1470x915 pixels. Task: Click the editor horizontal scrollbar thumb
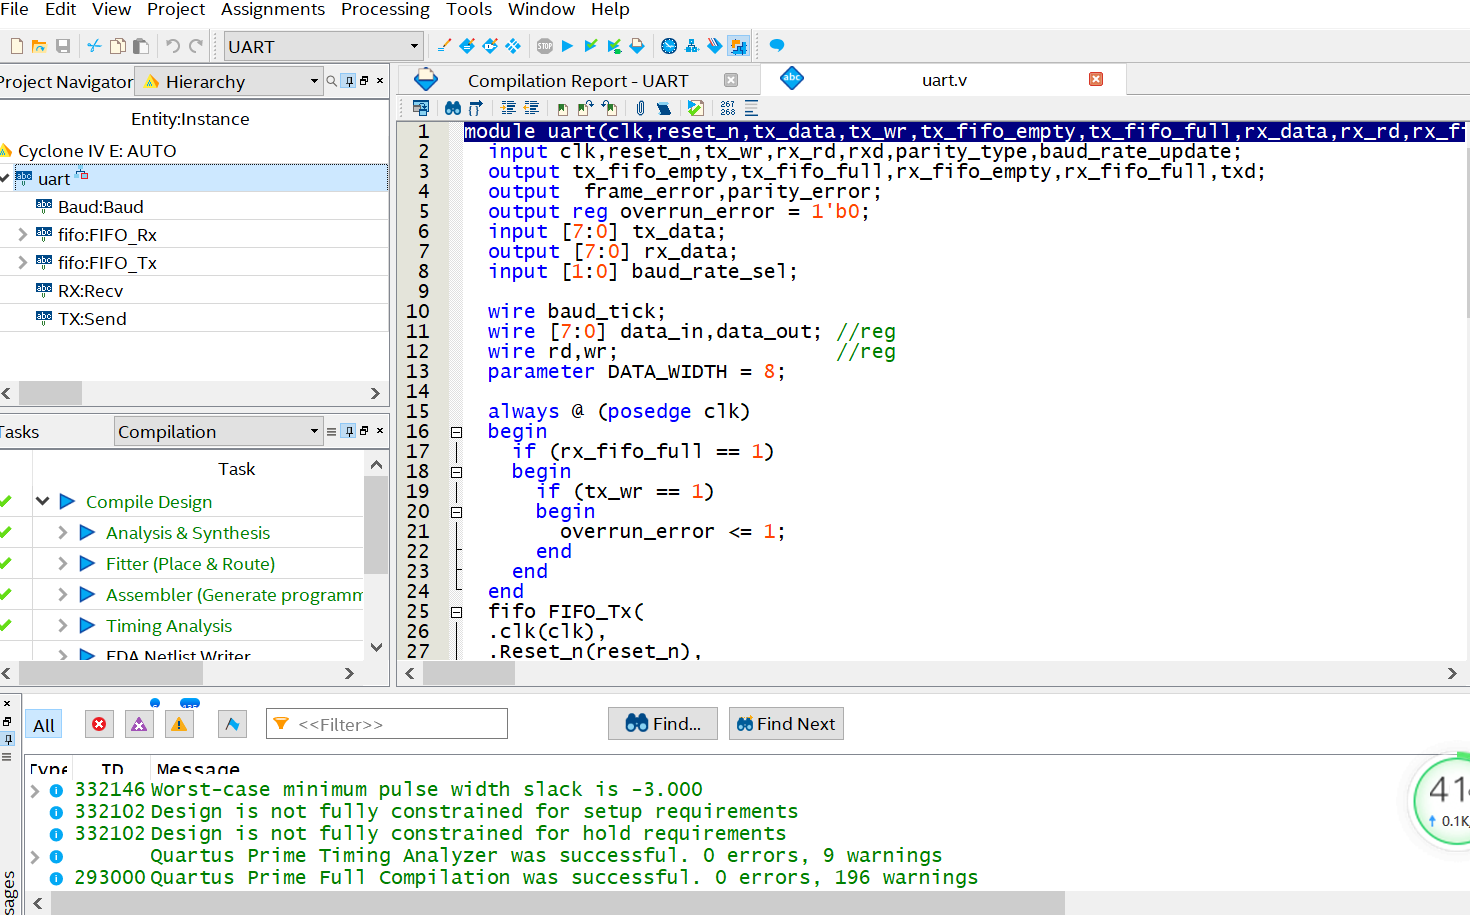(x=469, y=673)
